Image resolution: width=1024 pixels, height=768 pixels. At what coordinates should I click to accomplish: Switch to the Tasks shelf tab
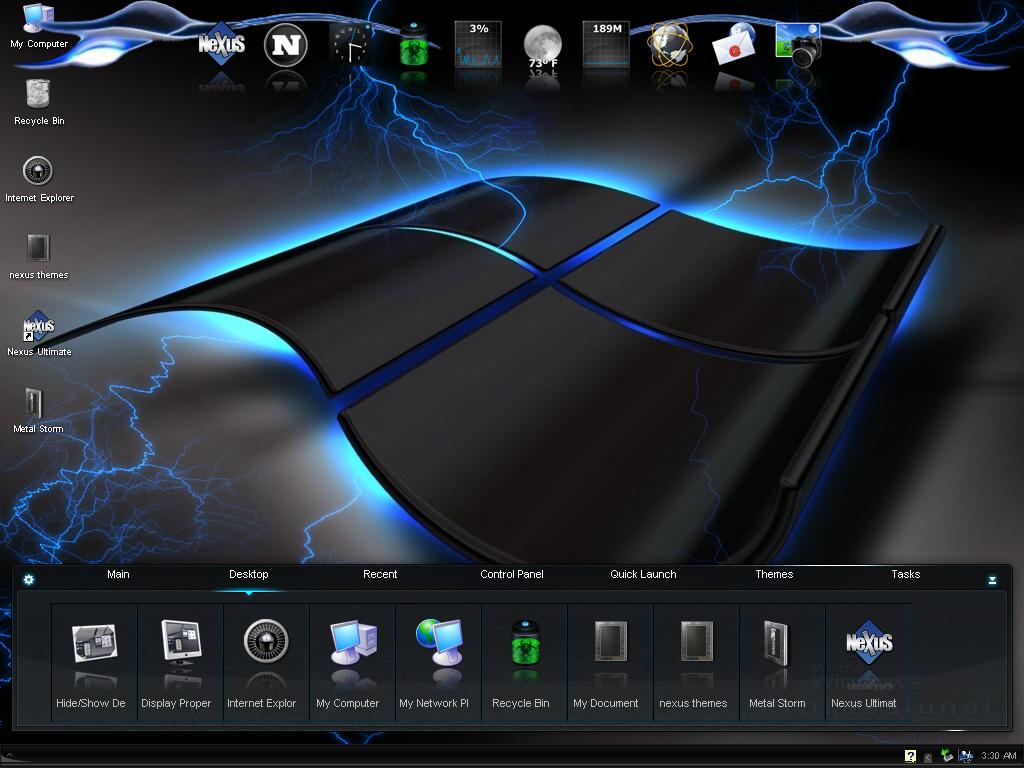tap(906, 574)
